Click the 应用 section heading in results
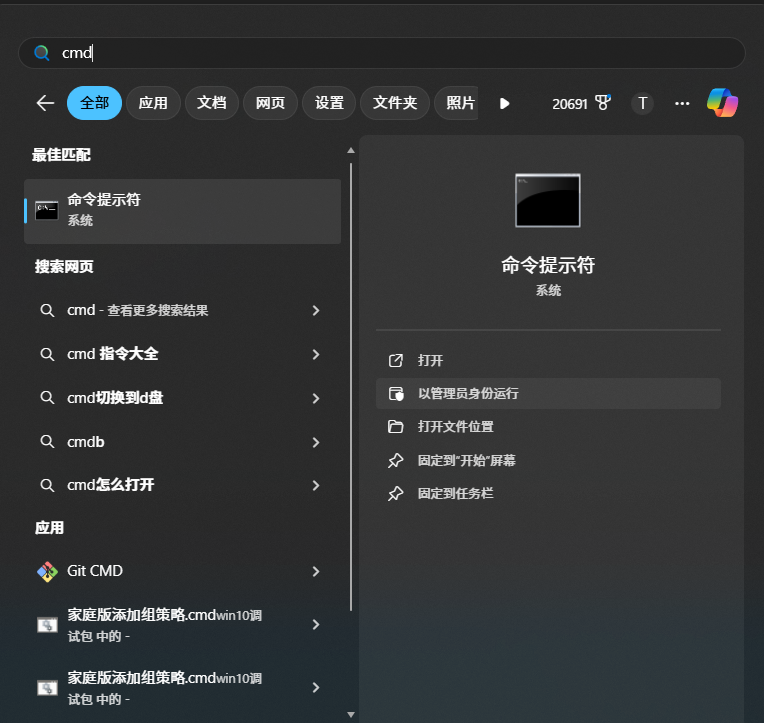 pyautogui.click(x=49, y=528)
